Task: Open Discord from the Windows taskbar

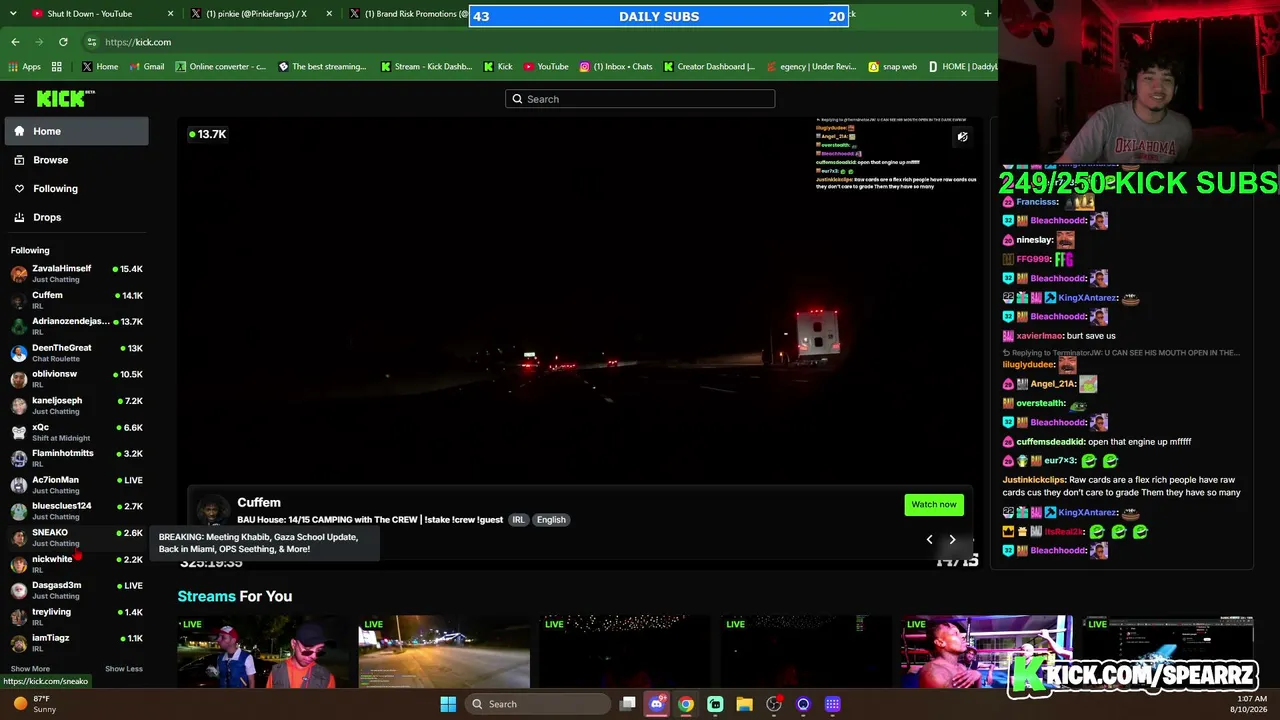Action: click(657, 704)
